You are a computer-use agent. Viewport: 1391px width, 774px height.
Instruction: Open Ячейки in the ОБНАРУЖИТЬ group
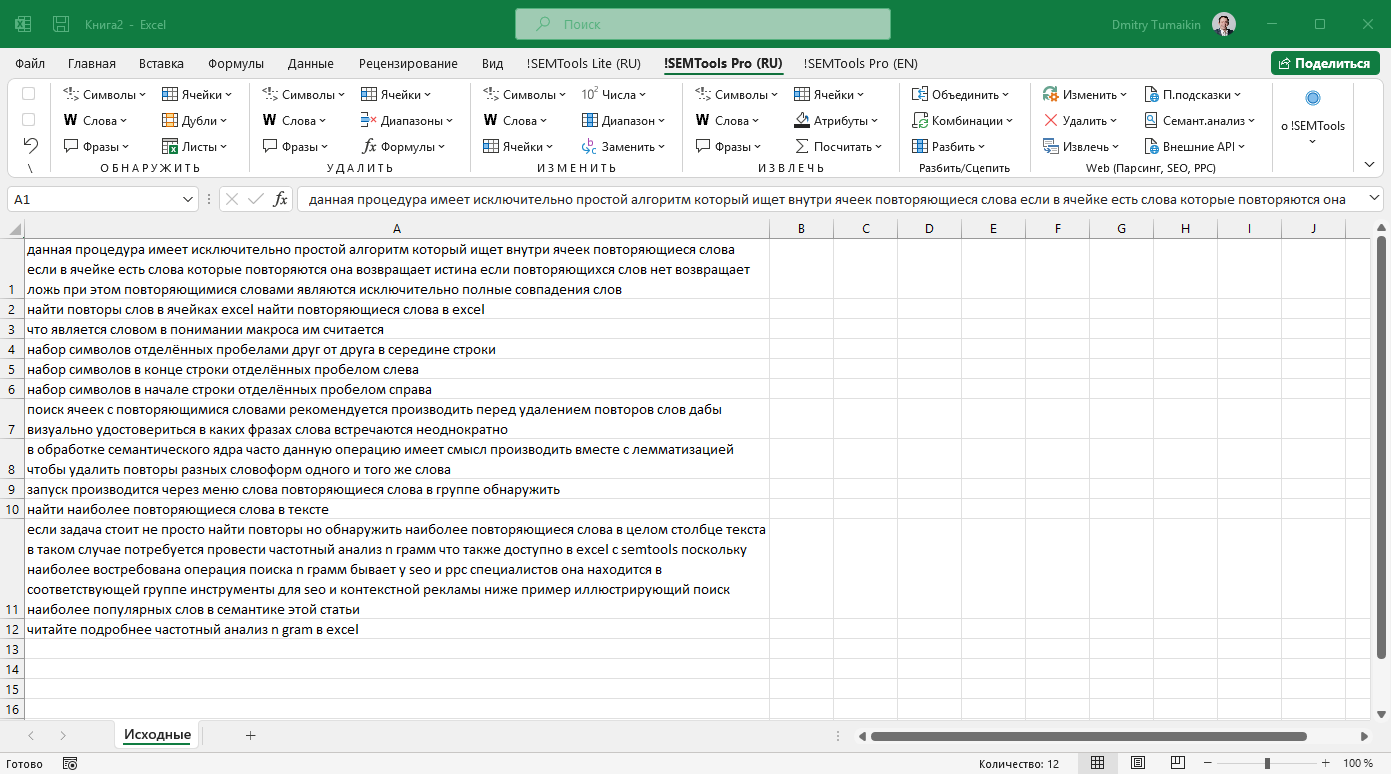(x=196, y=95)
